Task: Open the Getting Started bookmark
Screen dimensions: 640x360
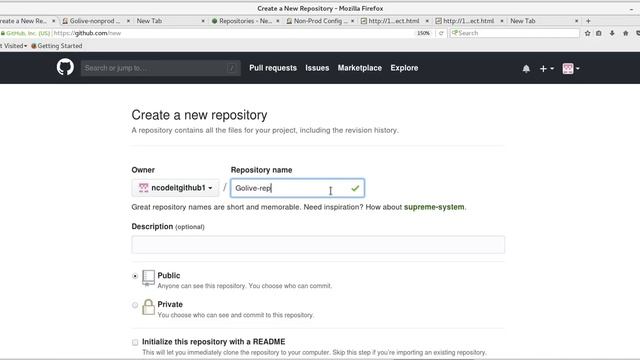Action: coord(57,46)
